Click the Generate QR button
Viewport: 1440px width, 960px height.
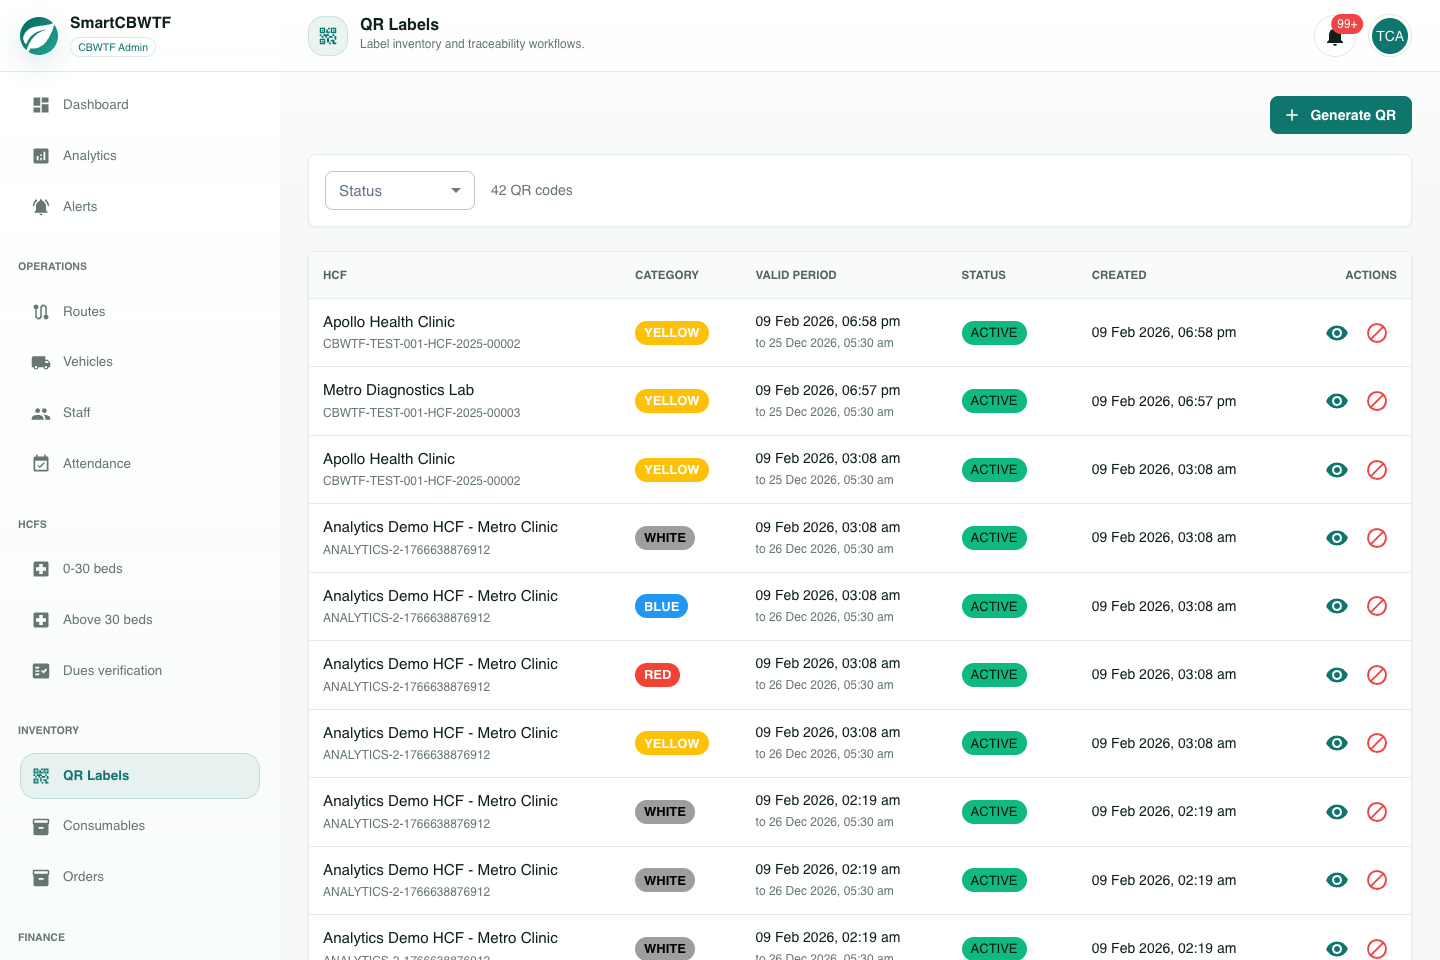click(x=1340, y=115)
